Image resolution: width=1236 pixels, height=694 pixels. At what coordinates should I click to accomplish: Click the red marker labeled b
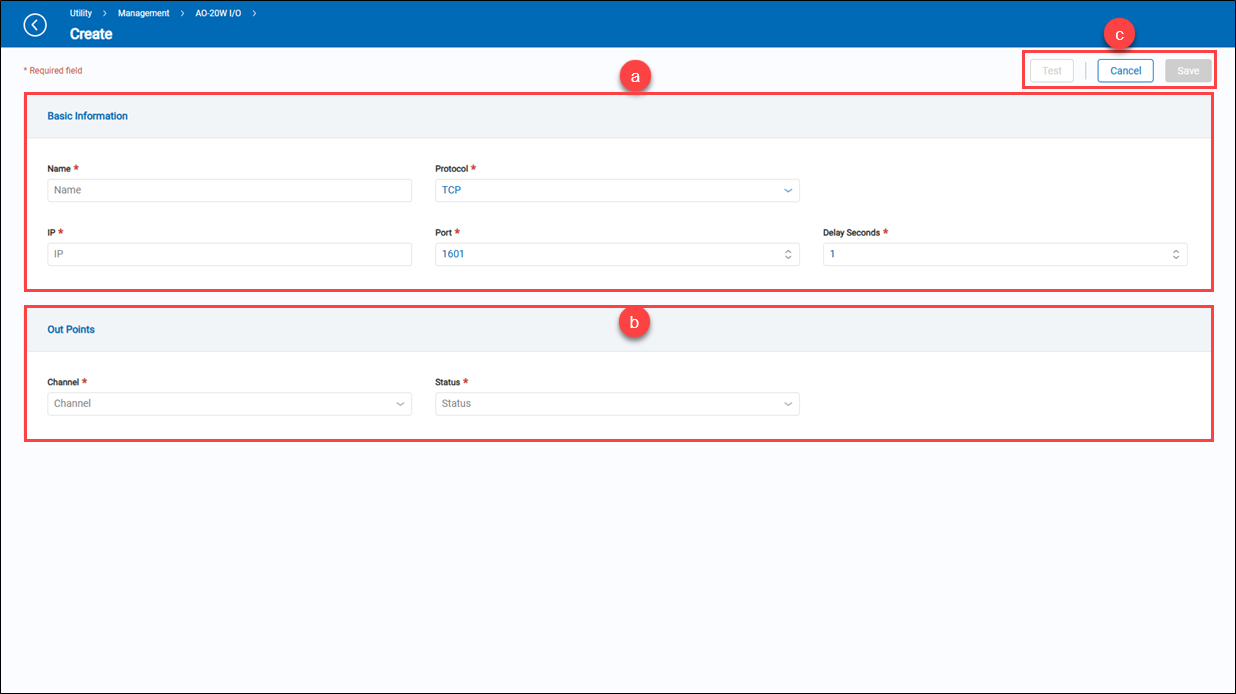[634, 323]
